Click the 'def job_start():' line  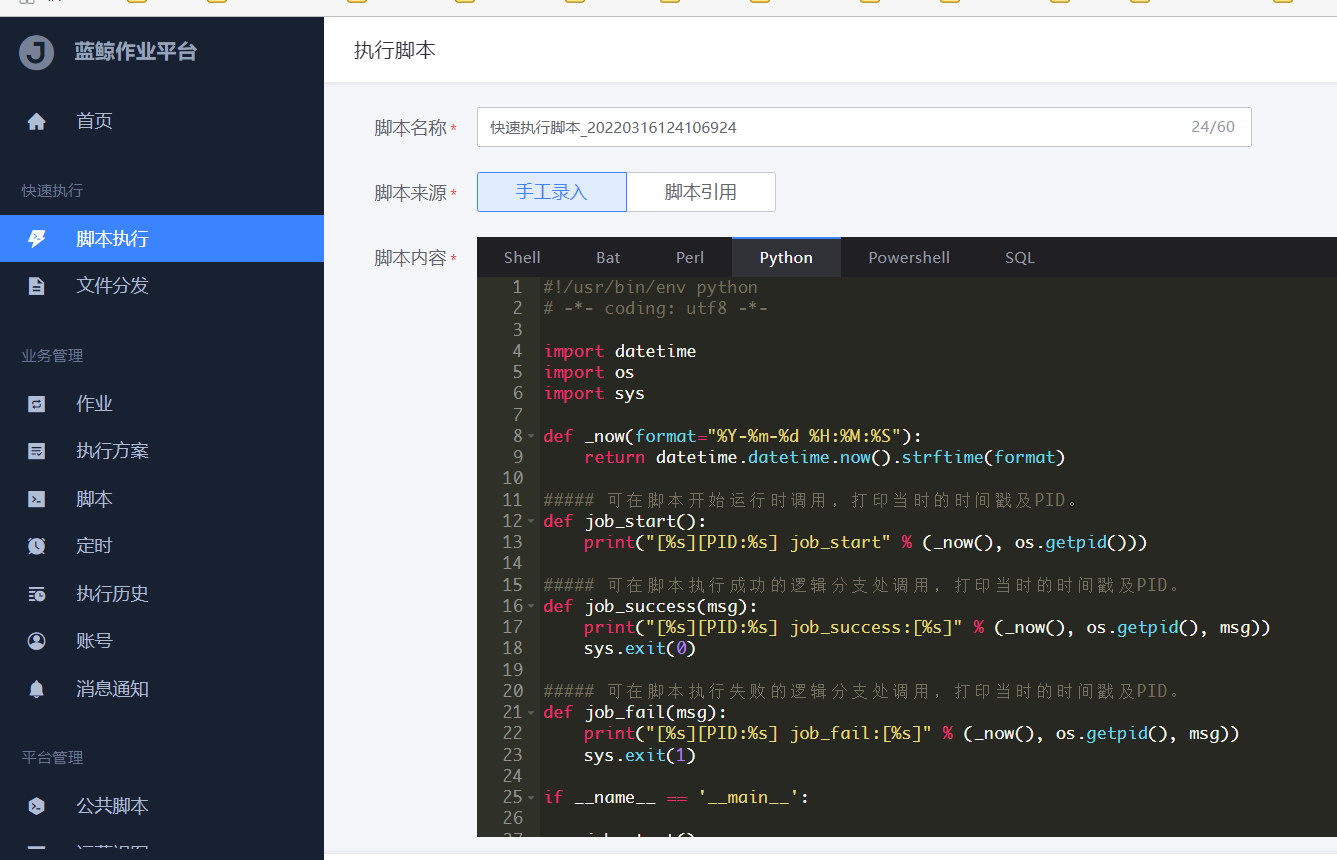pos(625,521)
